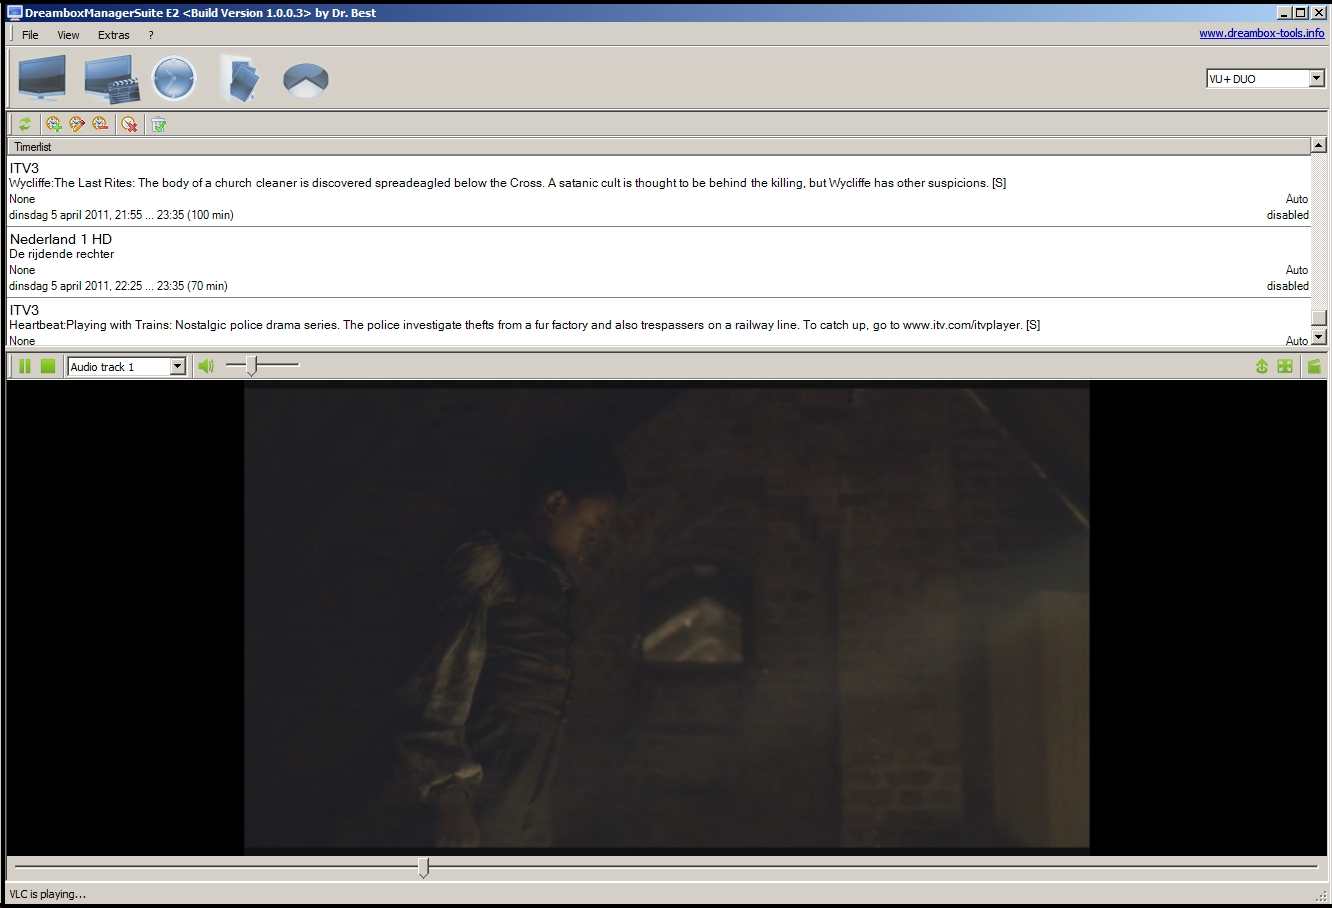Mute audio with the green speaker icon
The width and height of the screenshot is (1332, 908).
click(206, 366)
